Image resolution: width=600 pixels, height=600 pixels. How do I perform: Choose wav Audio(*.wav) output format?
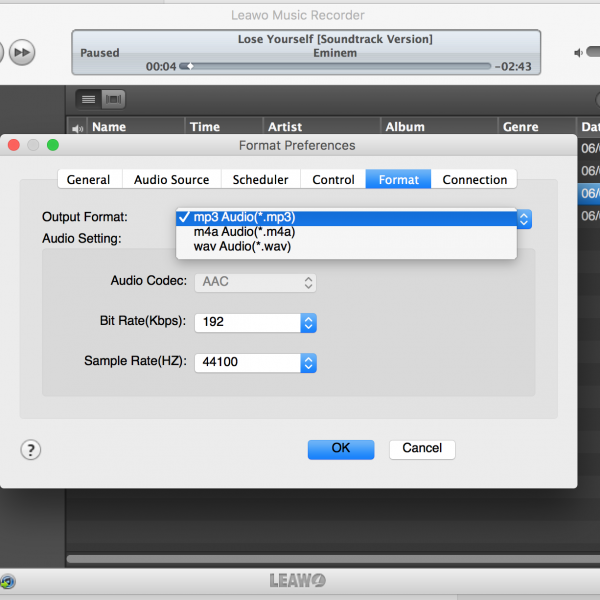(x=346, y=246)
